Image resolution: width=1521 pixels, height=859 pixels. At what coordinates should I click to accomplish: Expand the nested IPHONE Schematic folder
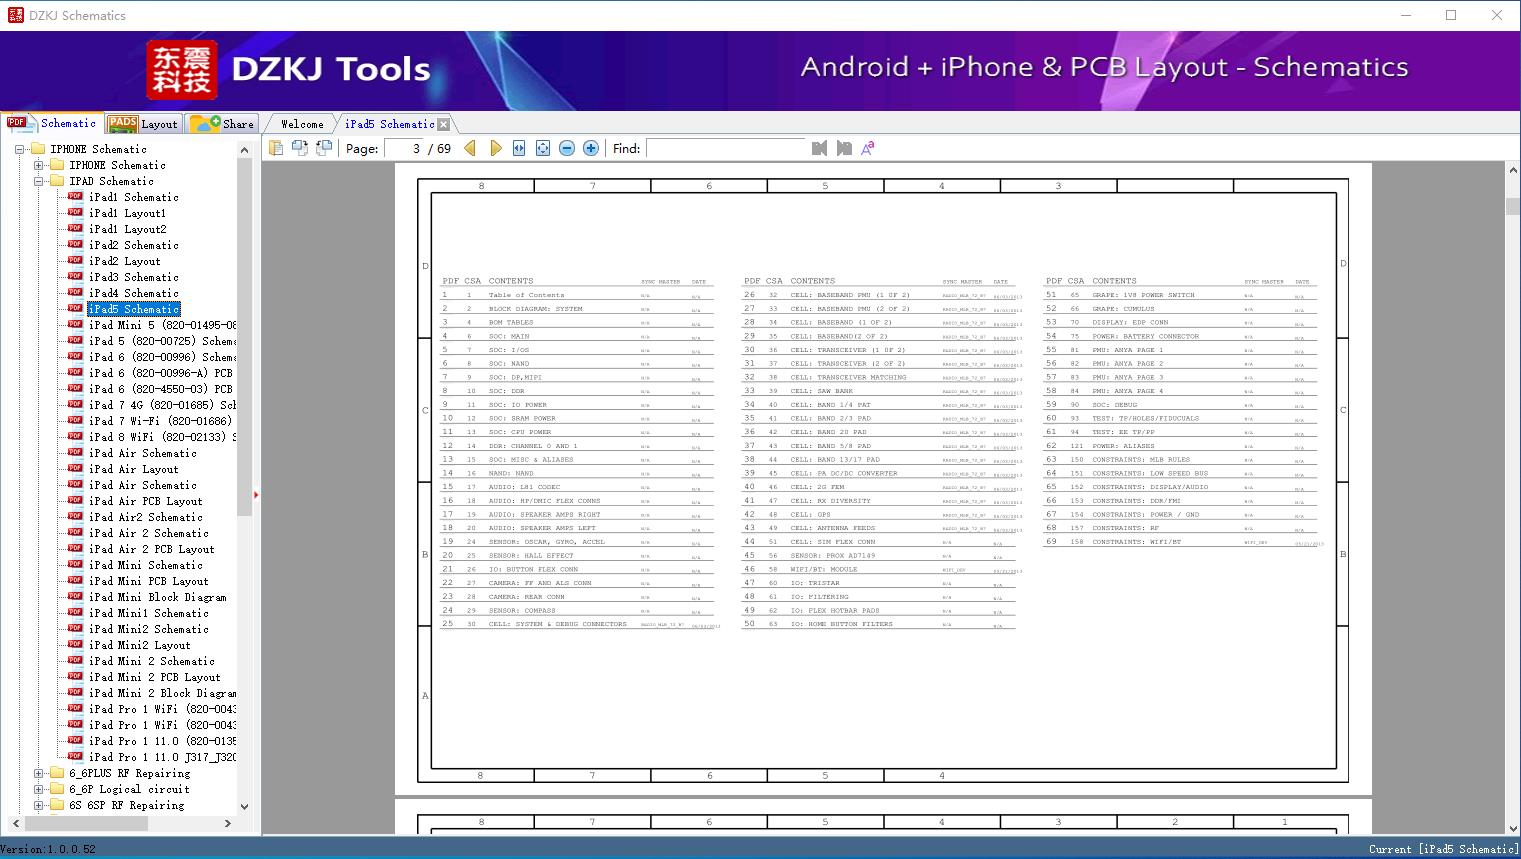pyautogui.click(x=38, y=165)
